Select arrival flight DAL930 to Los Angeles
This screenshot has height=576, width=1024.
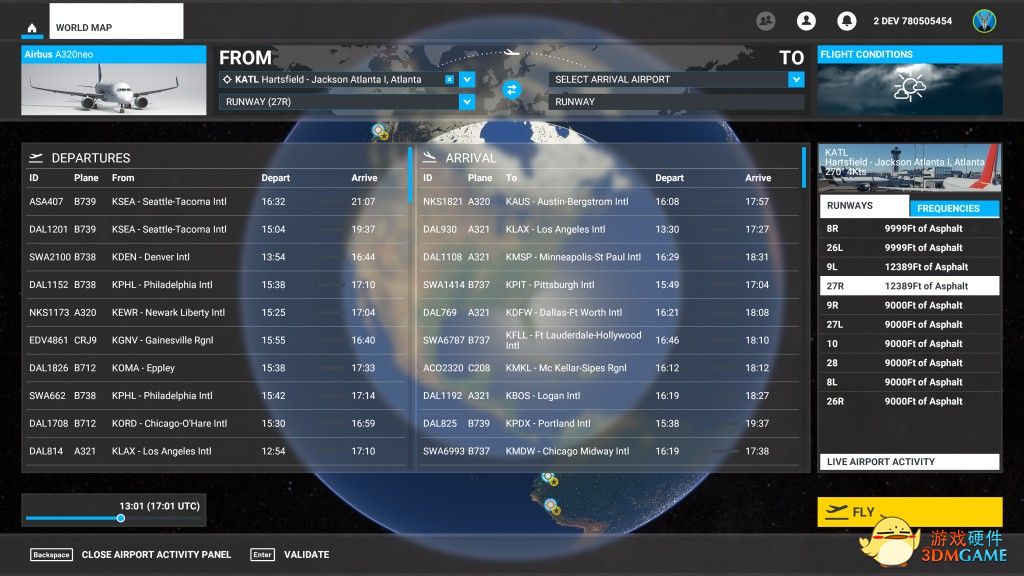pyautogui.click(x=609, y=229)
